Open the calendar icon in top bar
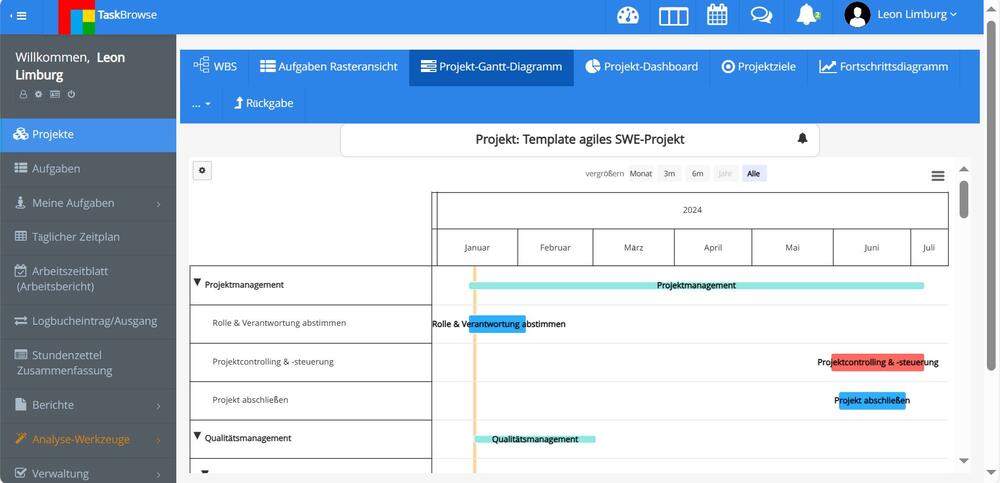 pos(717,15)
